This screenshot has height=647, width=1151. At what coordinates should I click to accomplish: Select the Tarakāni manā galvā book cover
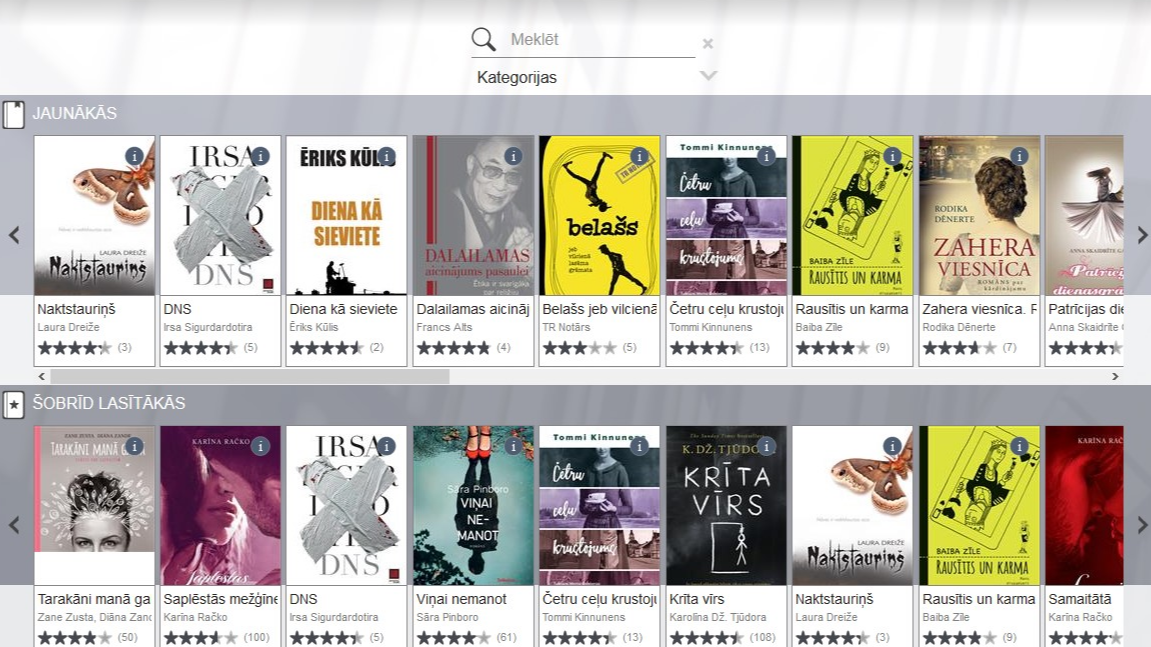[x=94, y=505]
